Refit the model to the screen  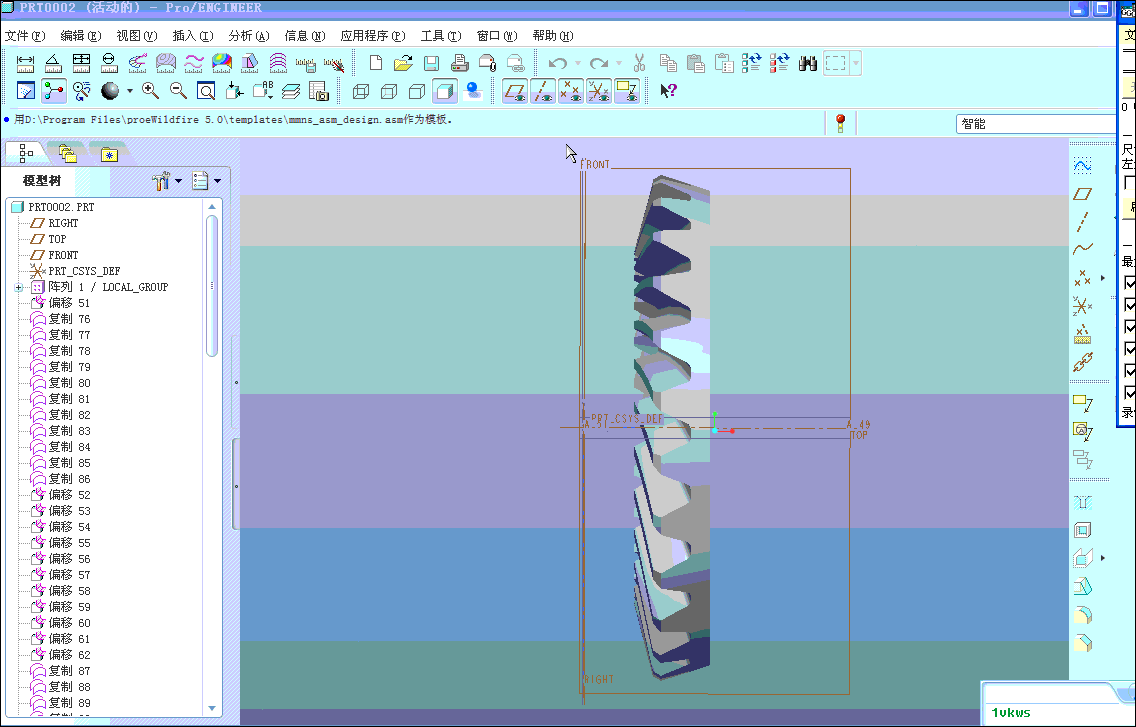206,91
